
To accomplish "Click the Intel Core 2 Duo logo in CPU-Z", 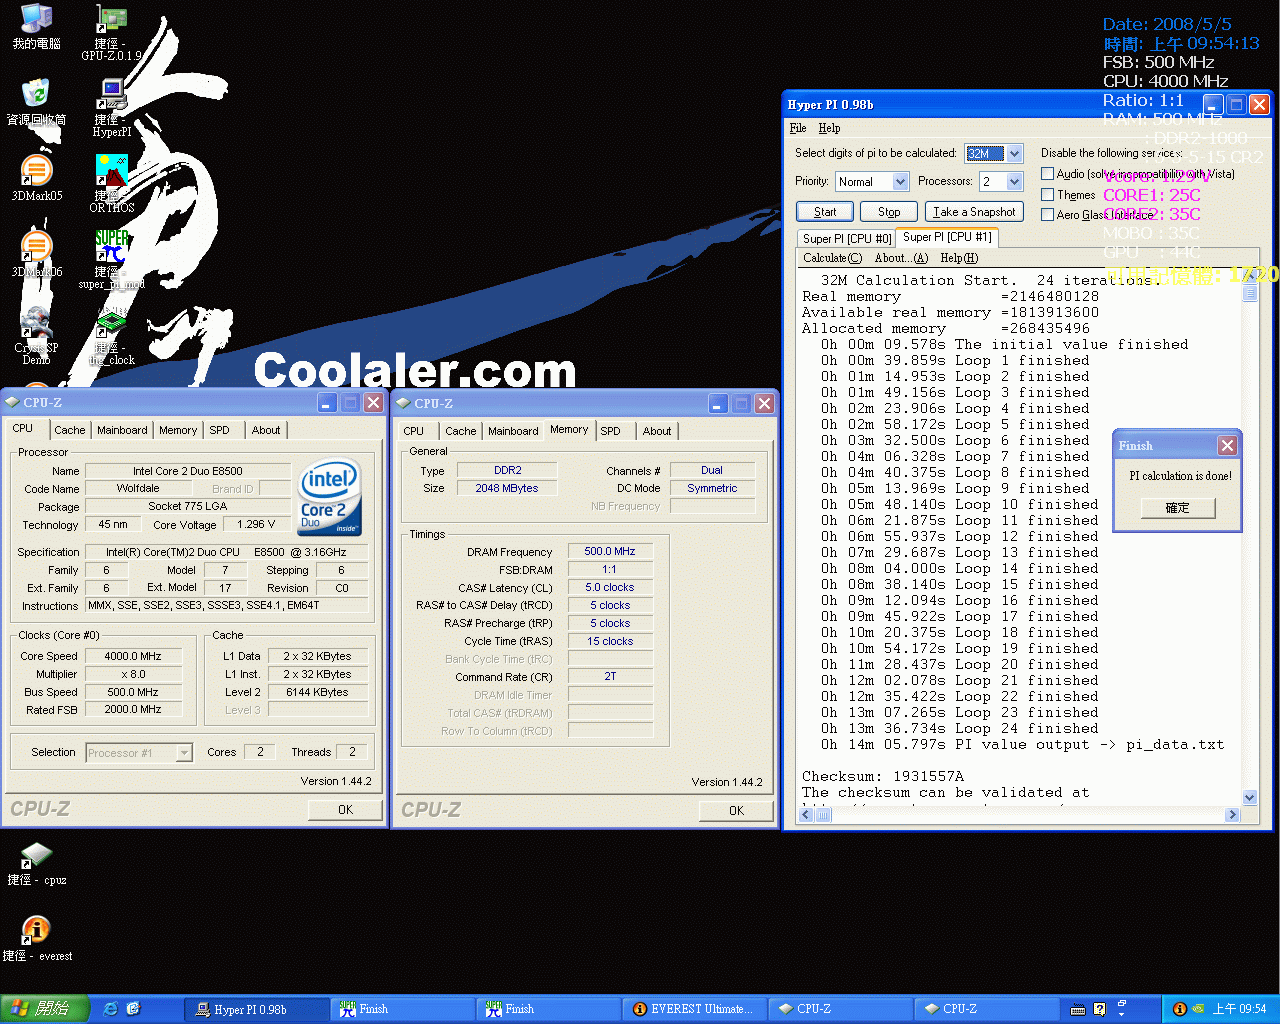I will (x=330, y=497).
